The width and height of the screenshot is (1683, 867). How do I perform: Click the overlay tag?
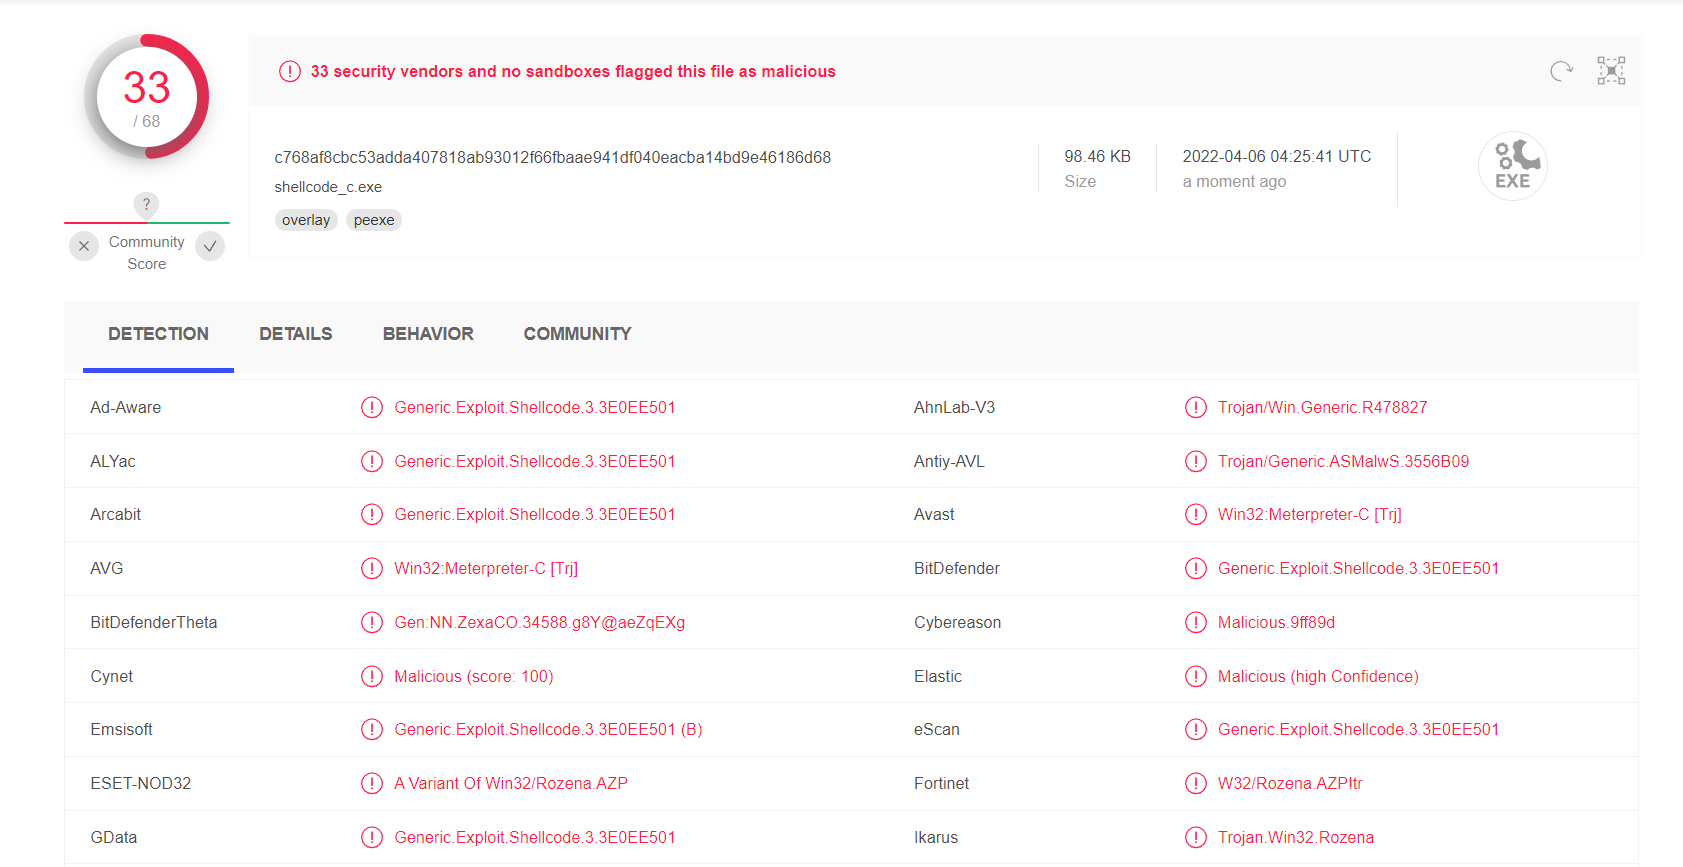[306, 220]
